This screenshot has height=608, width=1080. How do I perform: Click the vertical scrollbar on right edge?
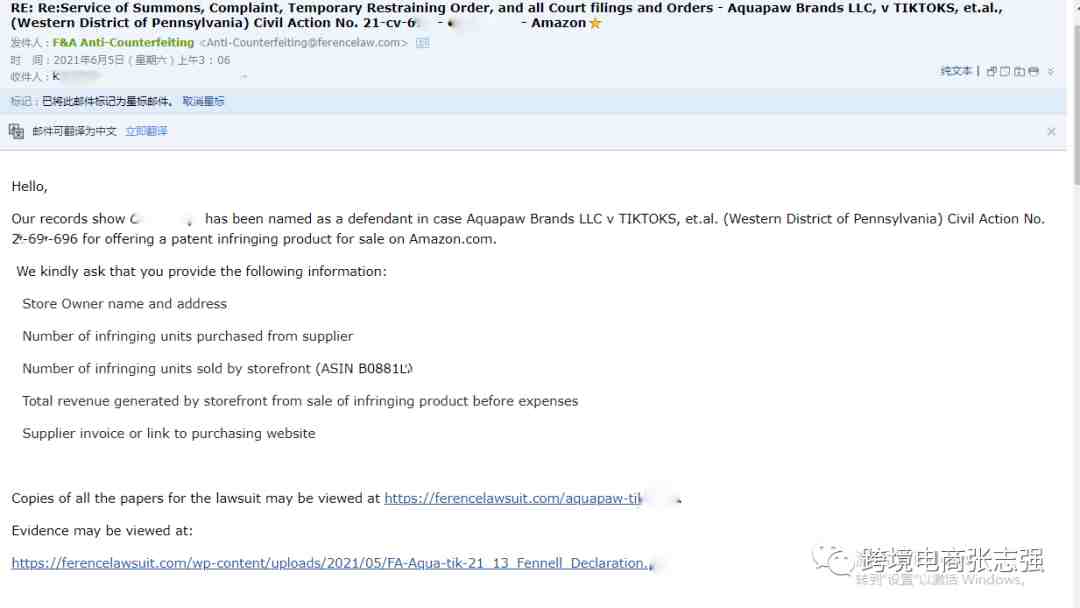pyautogui.click(x=1076, y=103)
